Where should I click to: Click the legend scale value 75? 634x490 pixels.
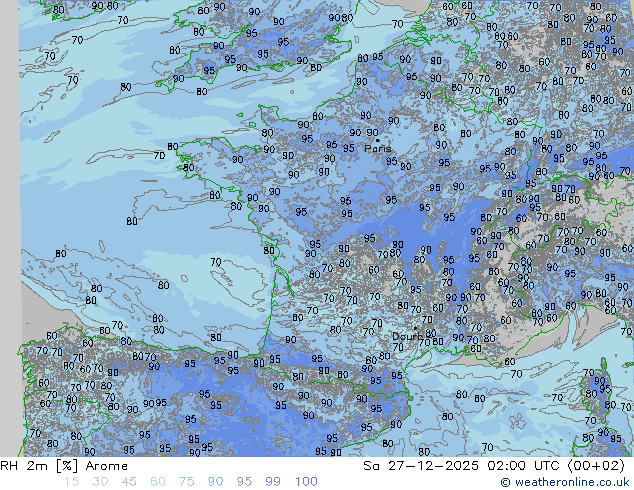coord(187,482)
